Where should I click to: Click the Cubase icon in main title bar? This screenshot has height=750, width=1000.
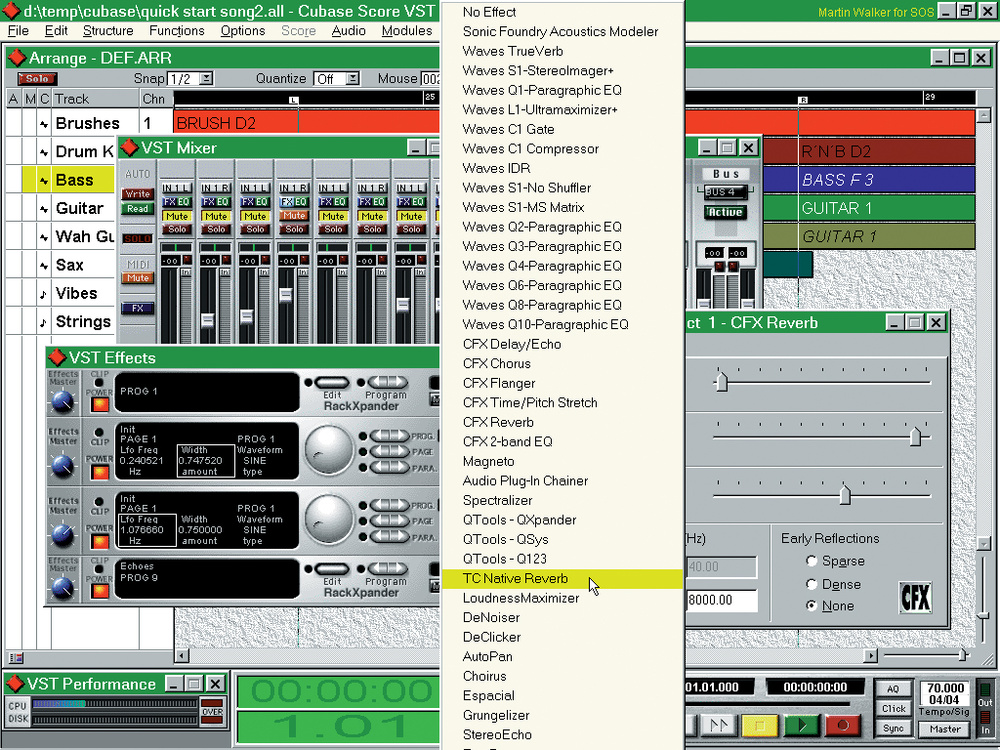[10, 10]
